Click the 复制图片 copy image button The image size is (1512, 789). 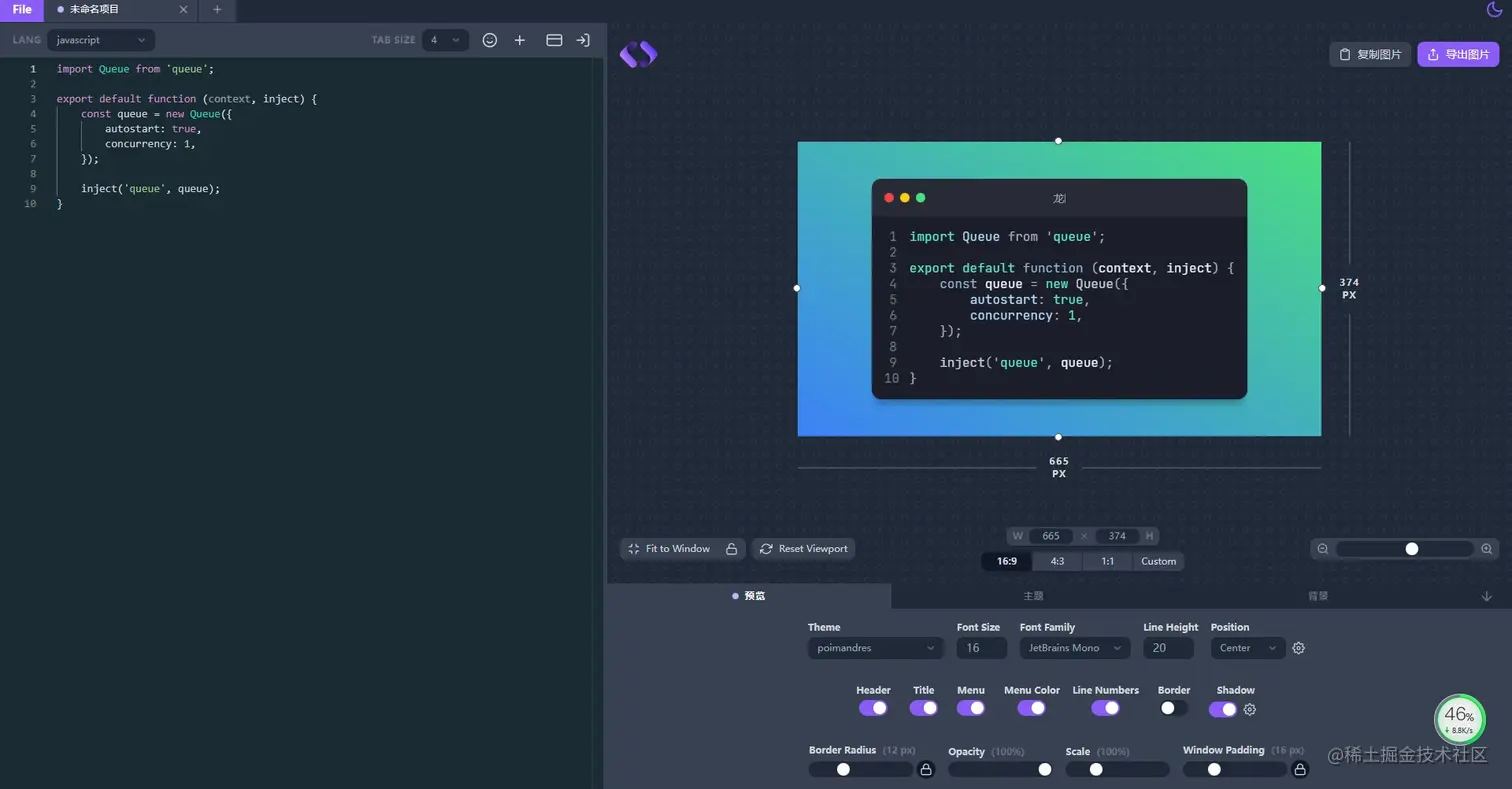(1370, 54)
